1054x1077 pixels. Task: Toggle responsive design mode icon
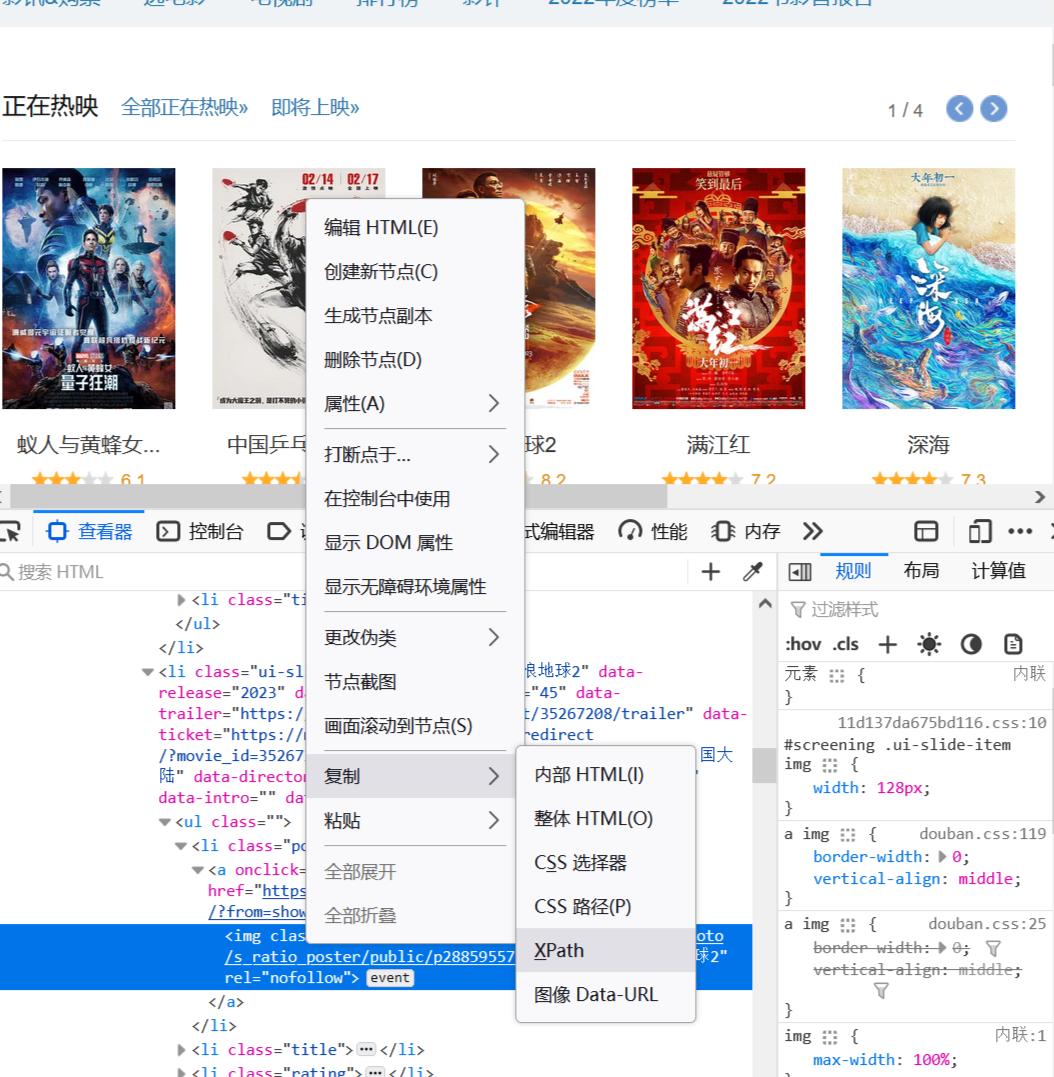click(979, 531)
